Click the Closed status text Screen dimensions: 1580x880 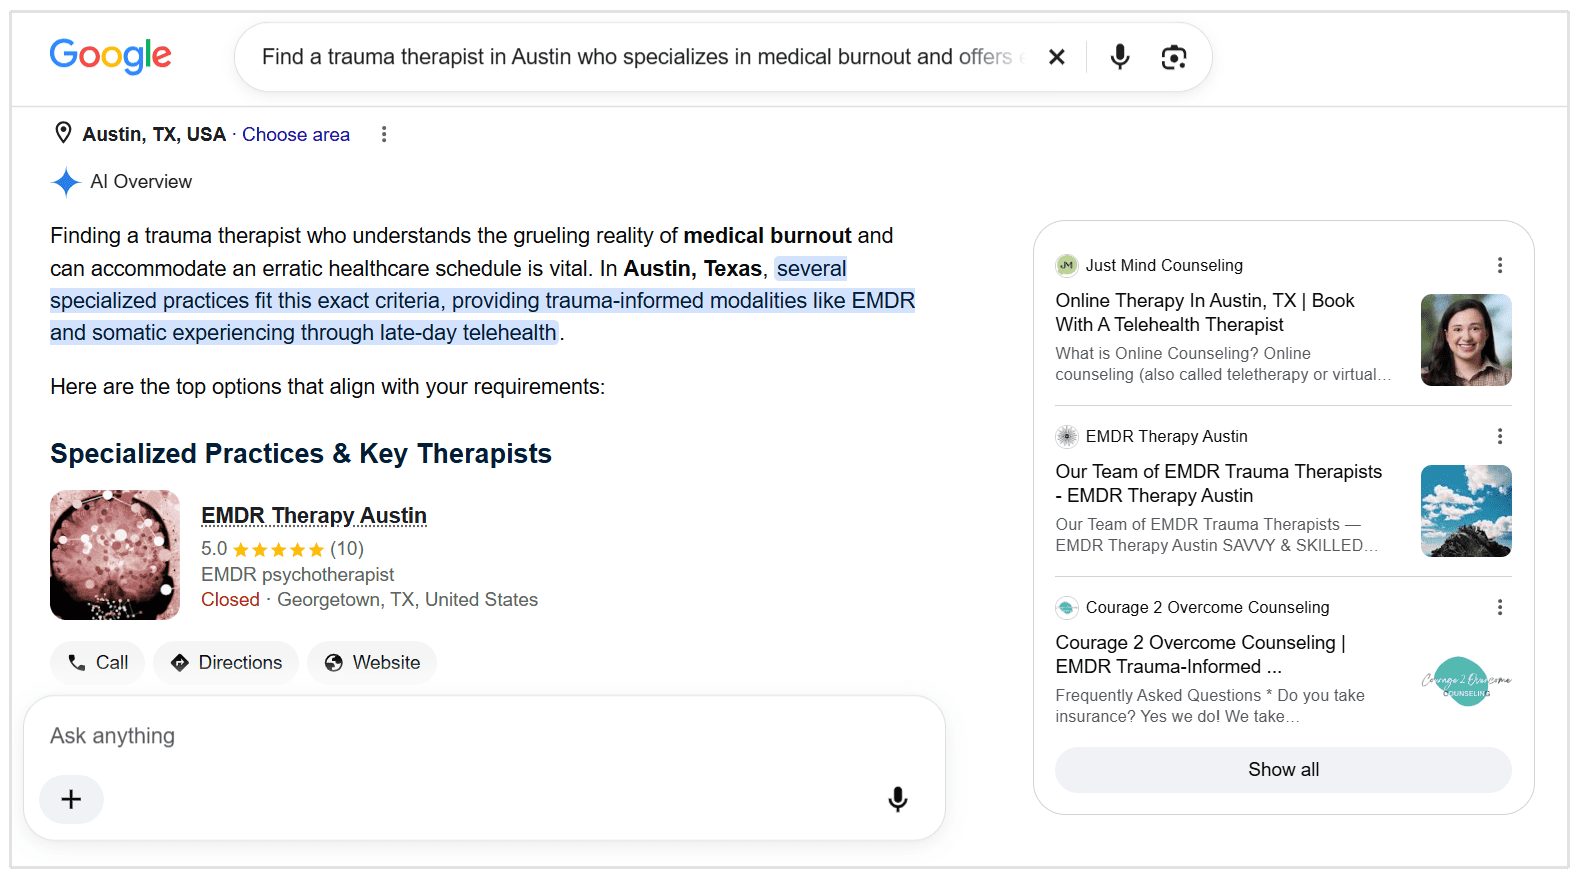[x=230, y=600]
